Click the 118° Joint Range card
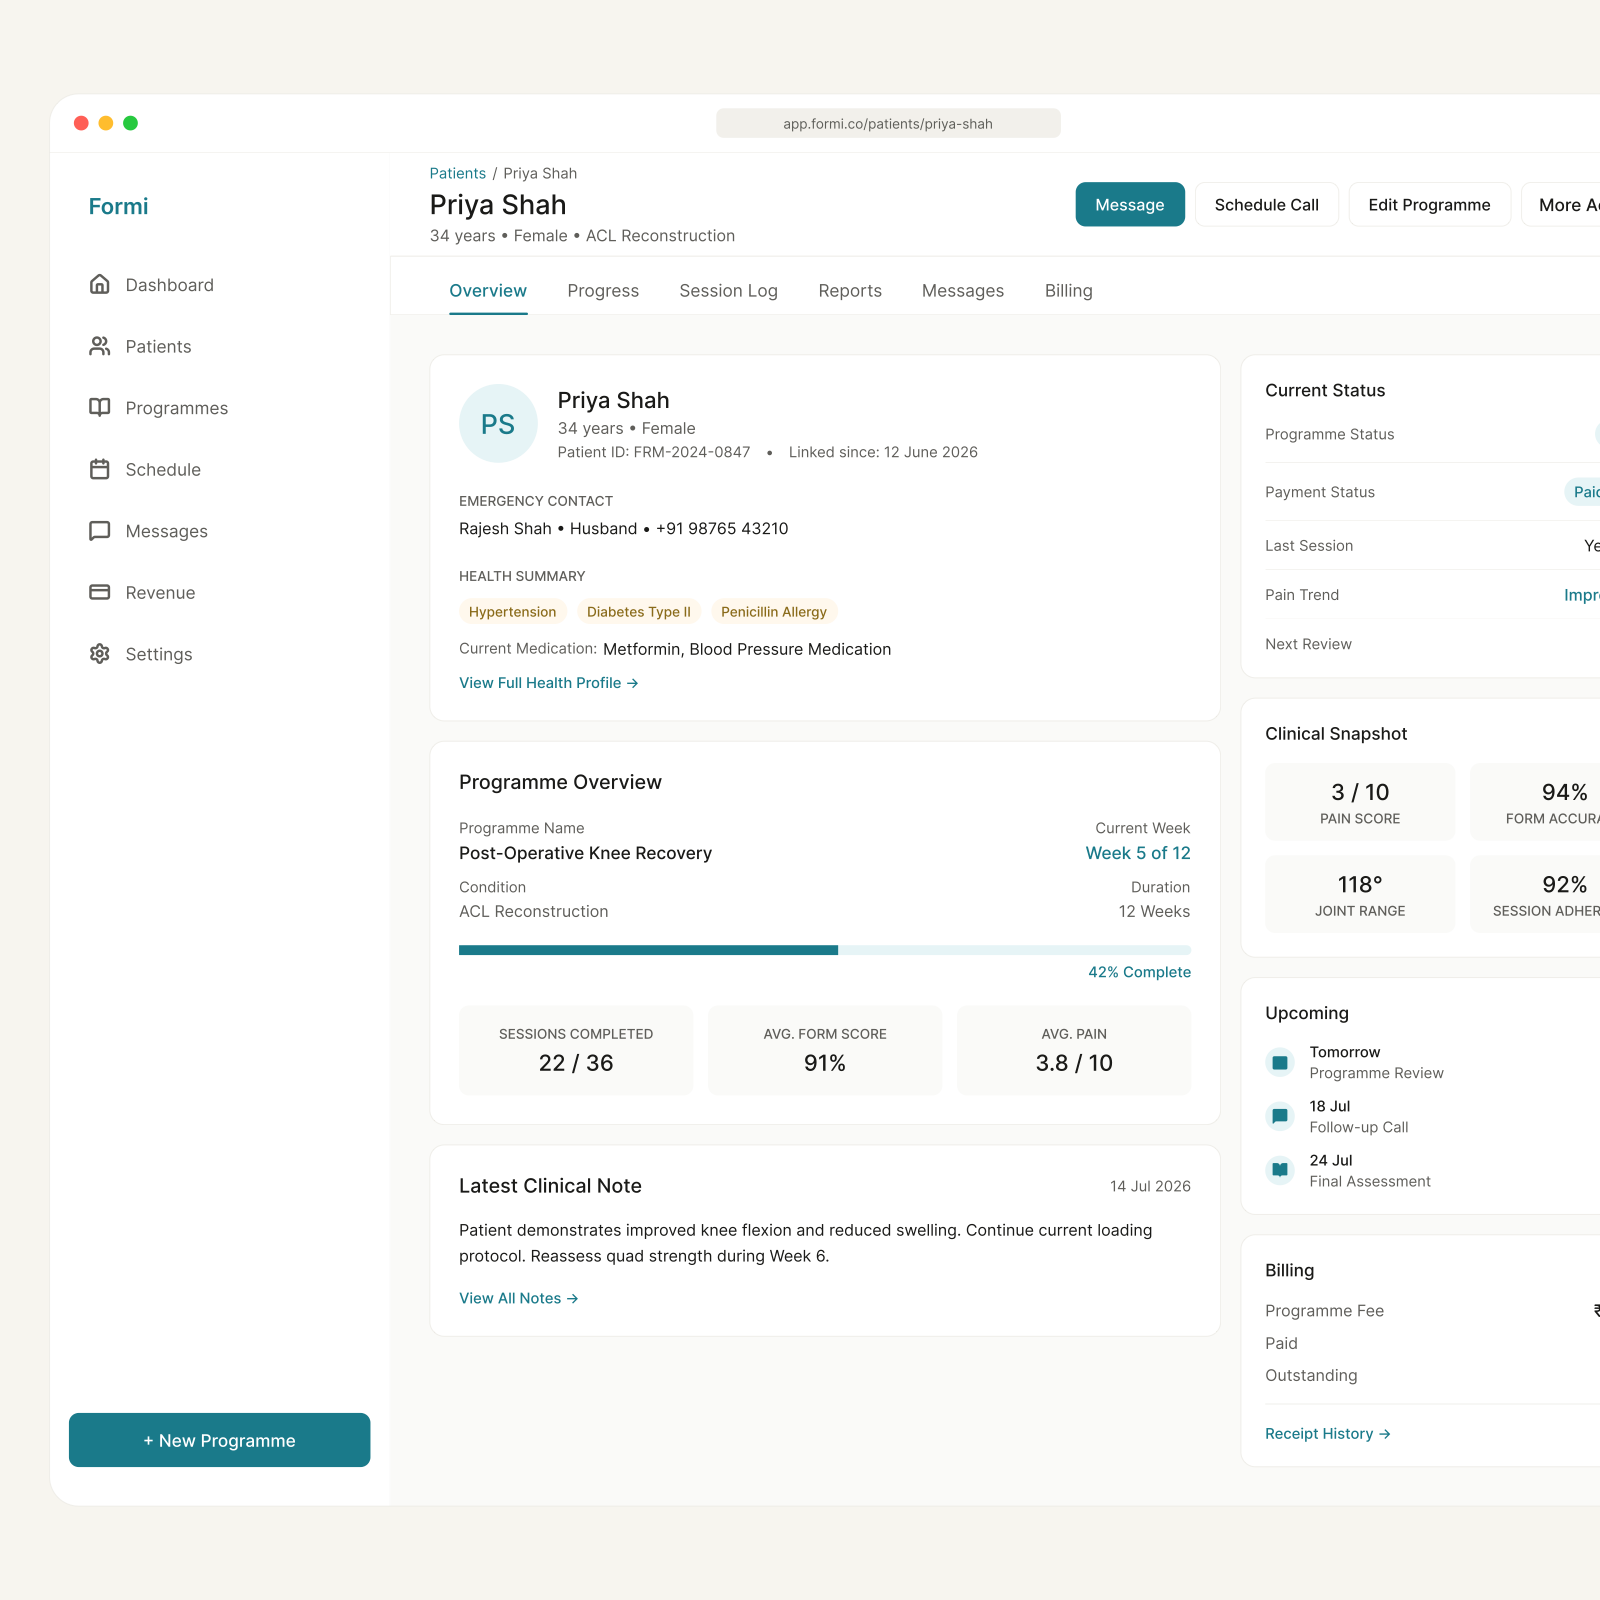Image resolution: width=1600 pixels, height=1600 pixels. click(1360, 894)
